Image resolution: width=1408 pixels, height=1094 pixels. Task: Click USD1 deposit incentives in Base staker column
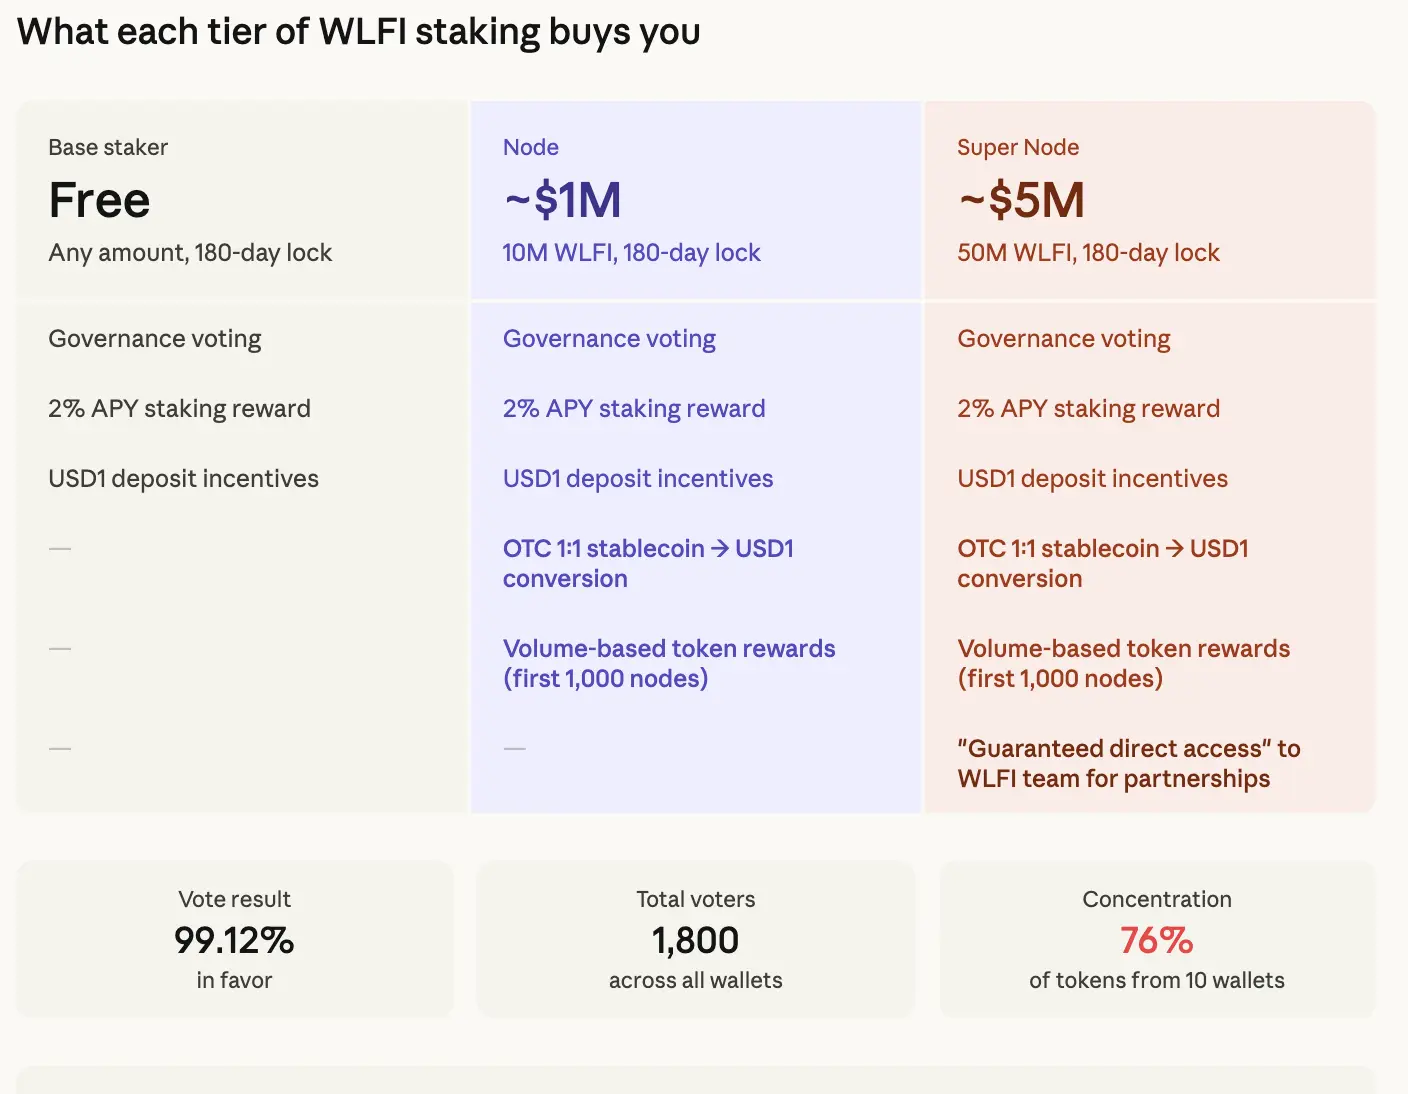tap(183, 479)
